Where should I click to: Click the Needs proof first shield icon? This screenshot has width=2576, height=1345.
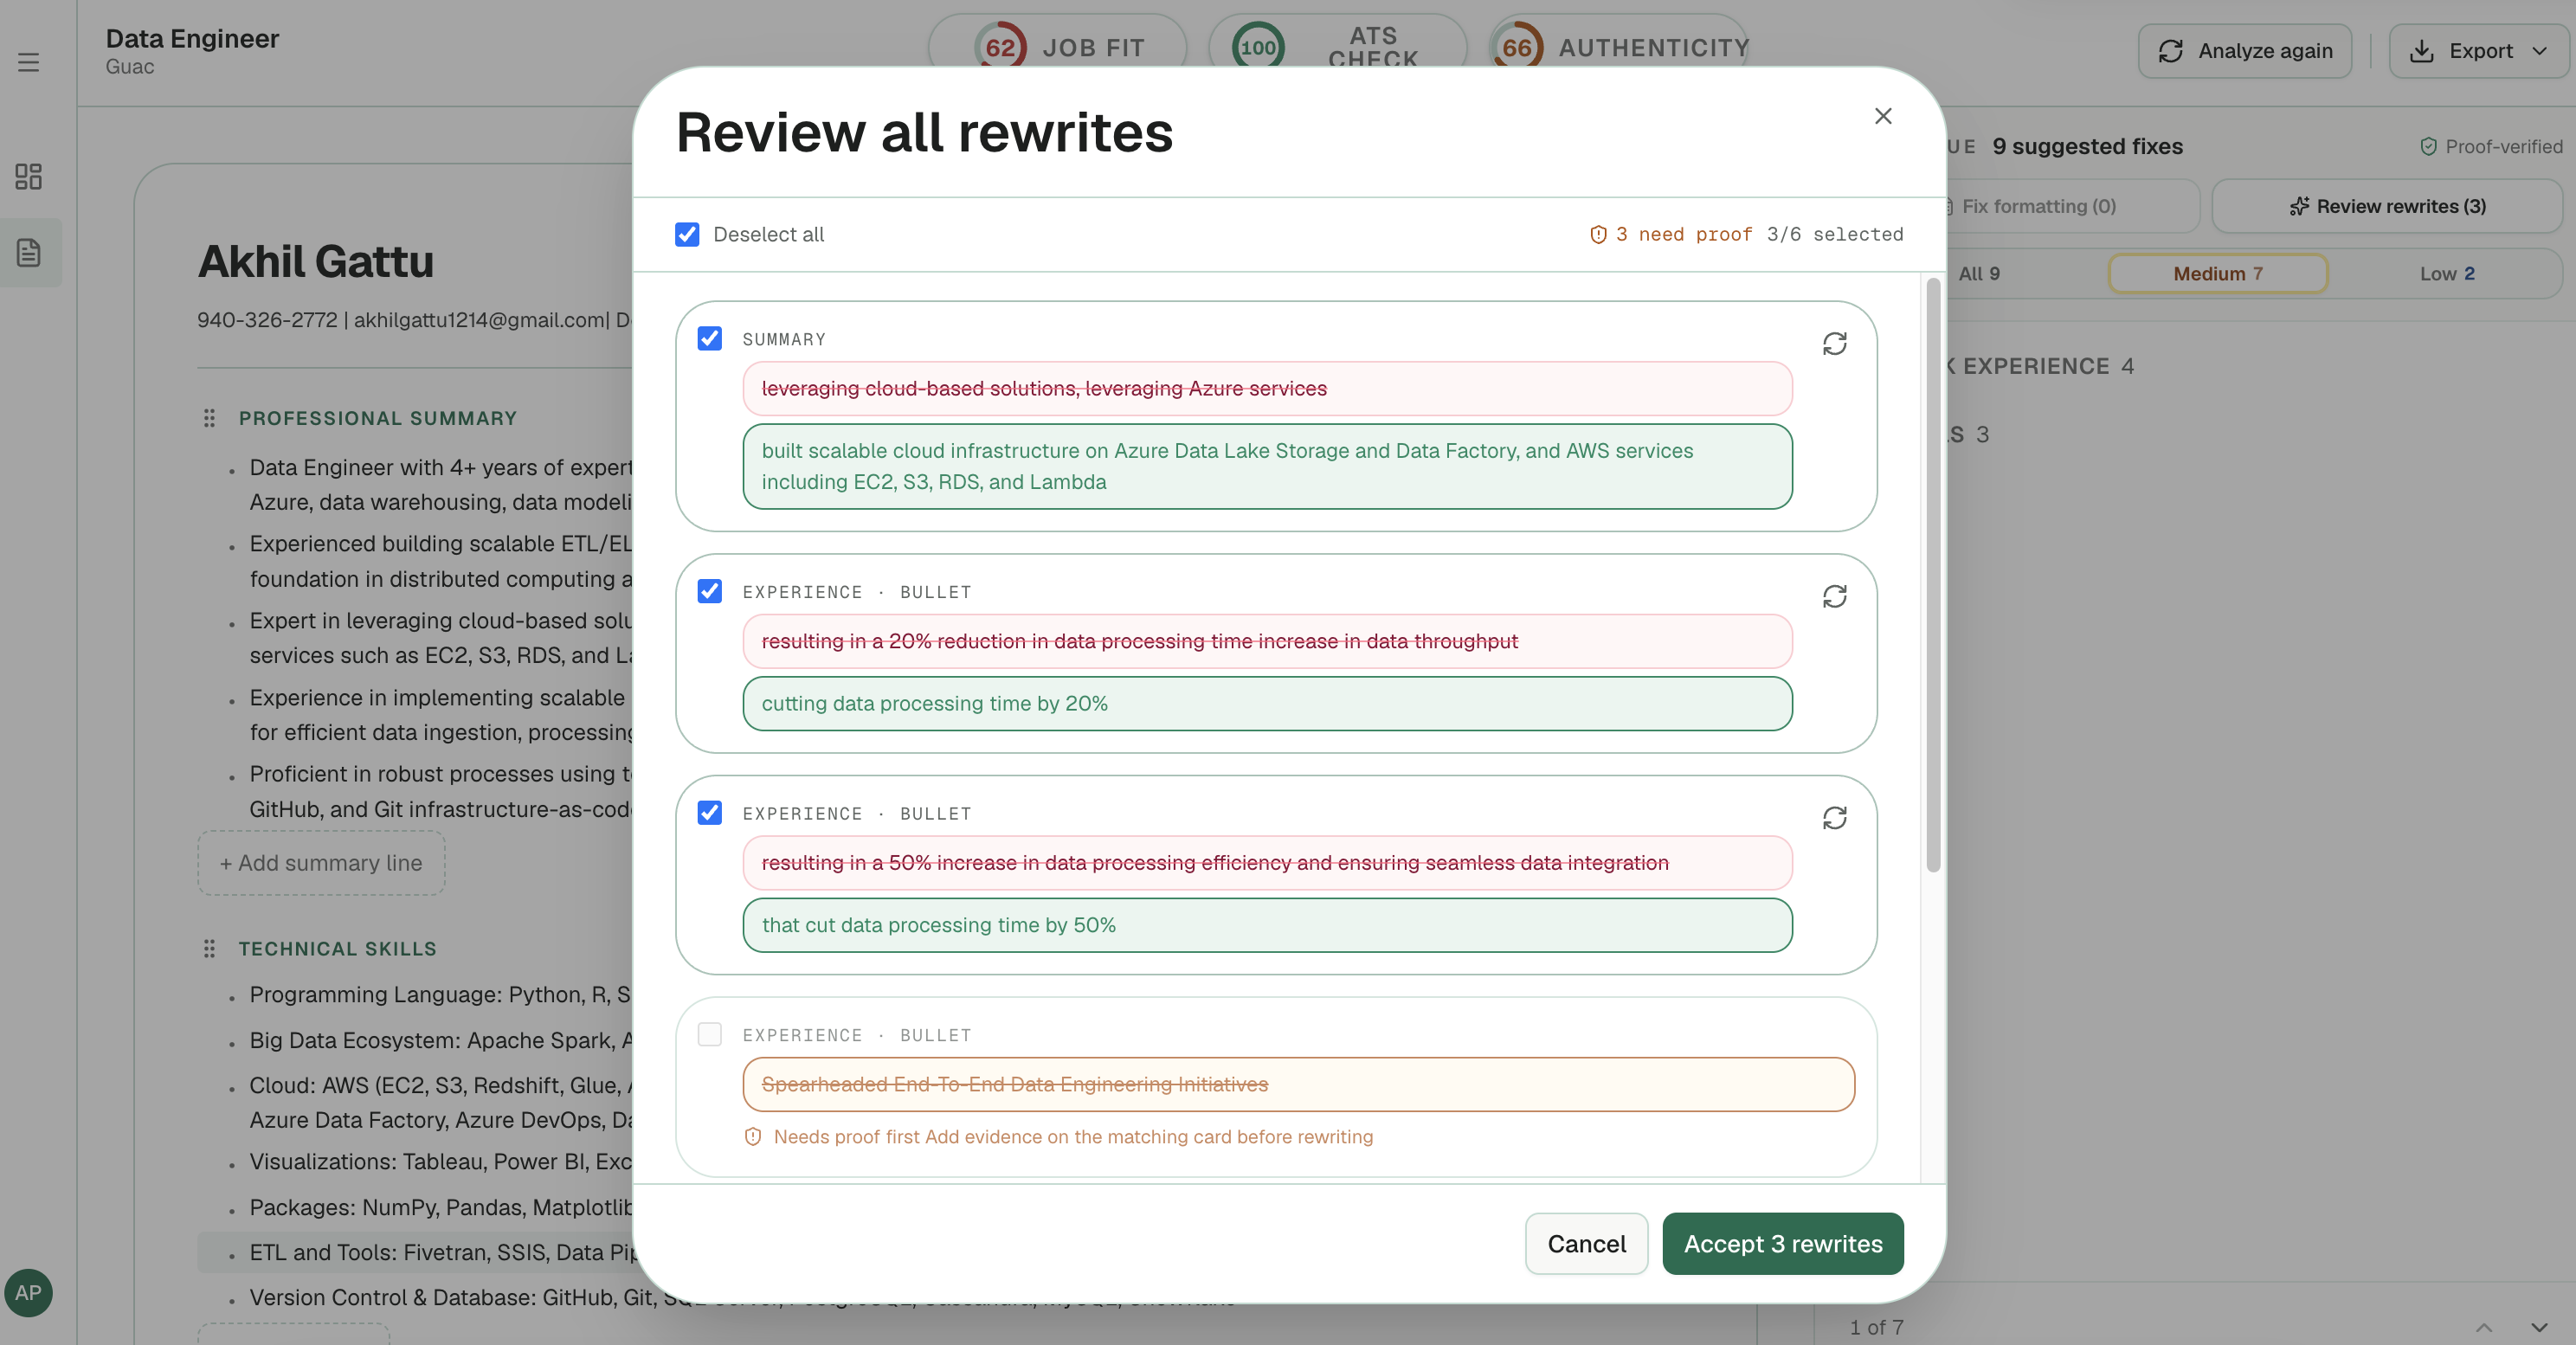click(x=753, y=1137)
